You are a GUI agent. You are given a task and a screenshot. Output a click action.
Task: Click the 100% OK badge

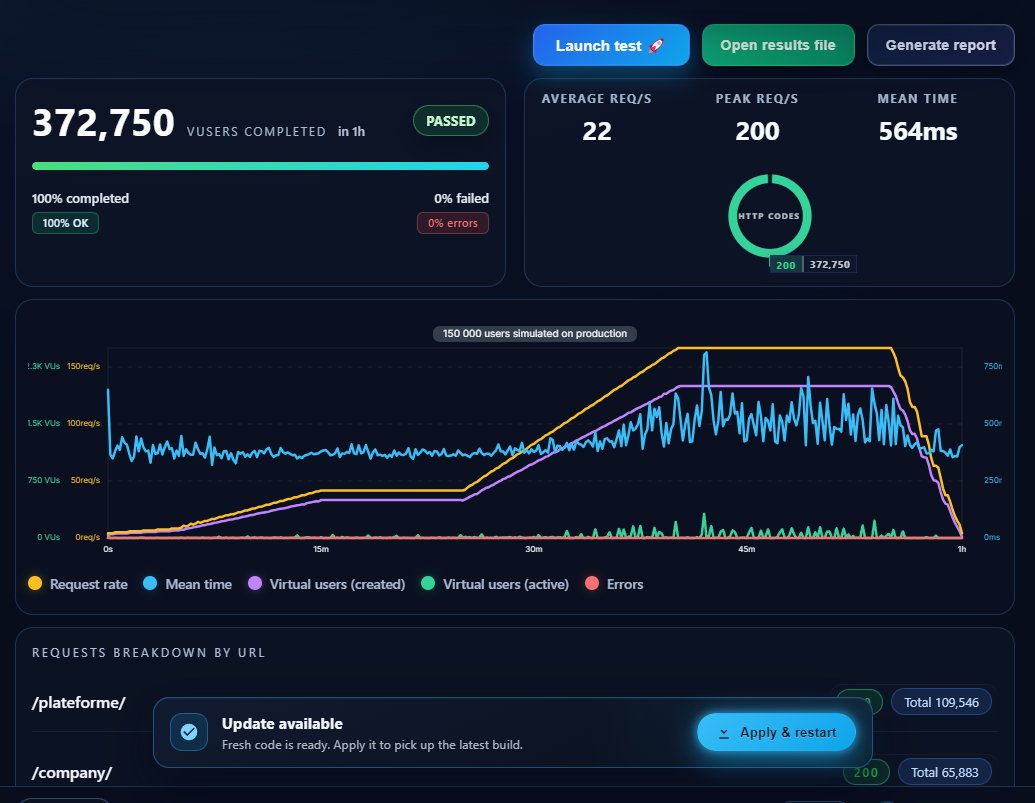(x=65, y=223)
